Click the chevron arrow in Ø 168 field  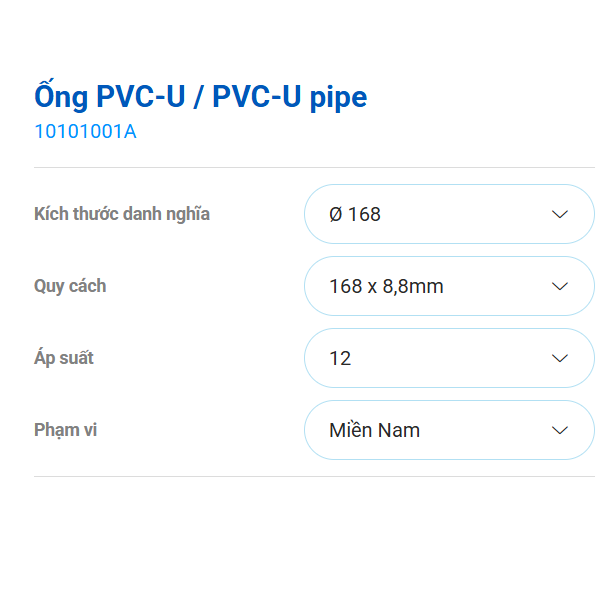(560, 214)
